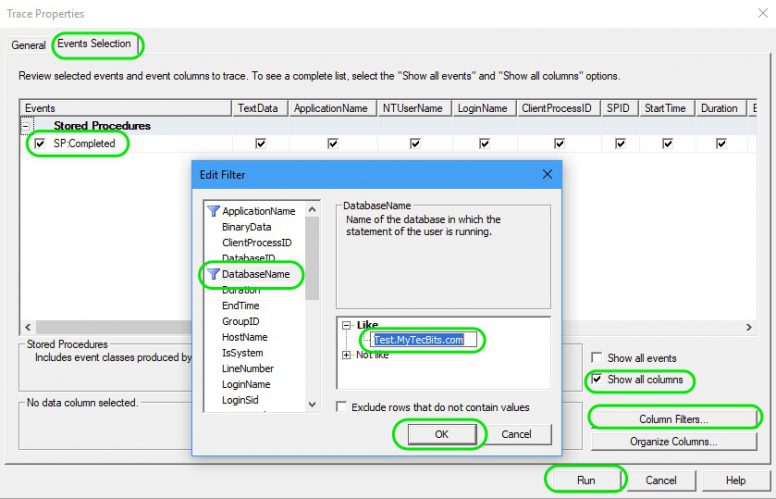
Task: Click filter column list down arrow
Action: [x=312, y=404]
